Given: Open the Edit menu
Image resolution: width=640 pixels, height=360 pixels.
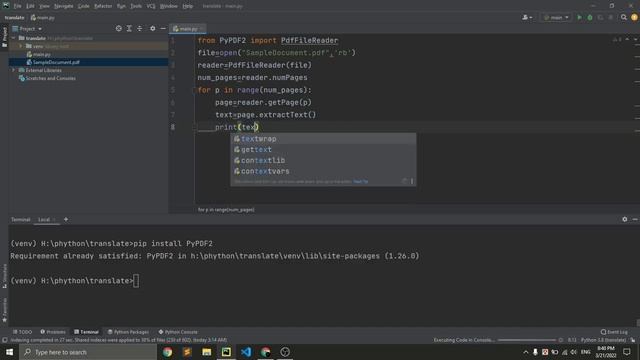Looking at the screenshot, I should (x=31, y=6).
